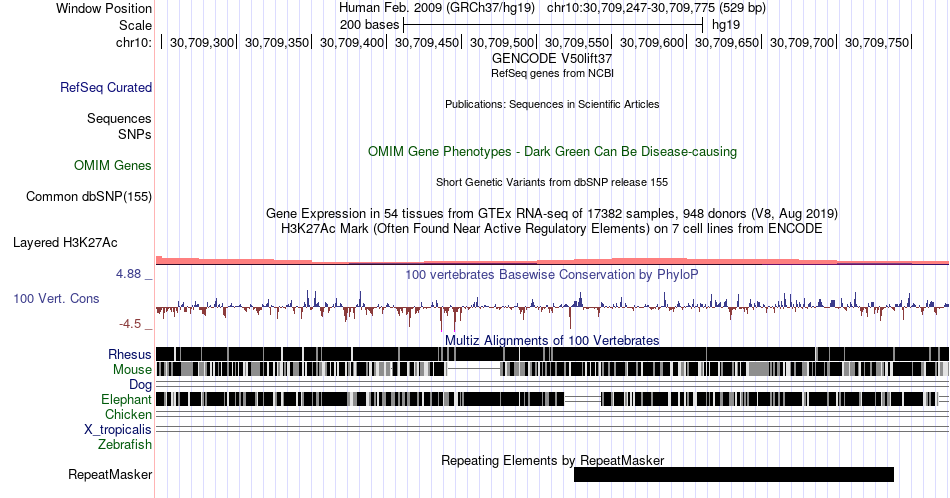Open RefSeq Curated track settings
Screen dimensions: 950x498
pos(106,87)
